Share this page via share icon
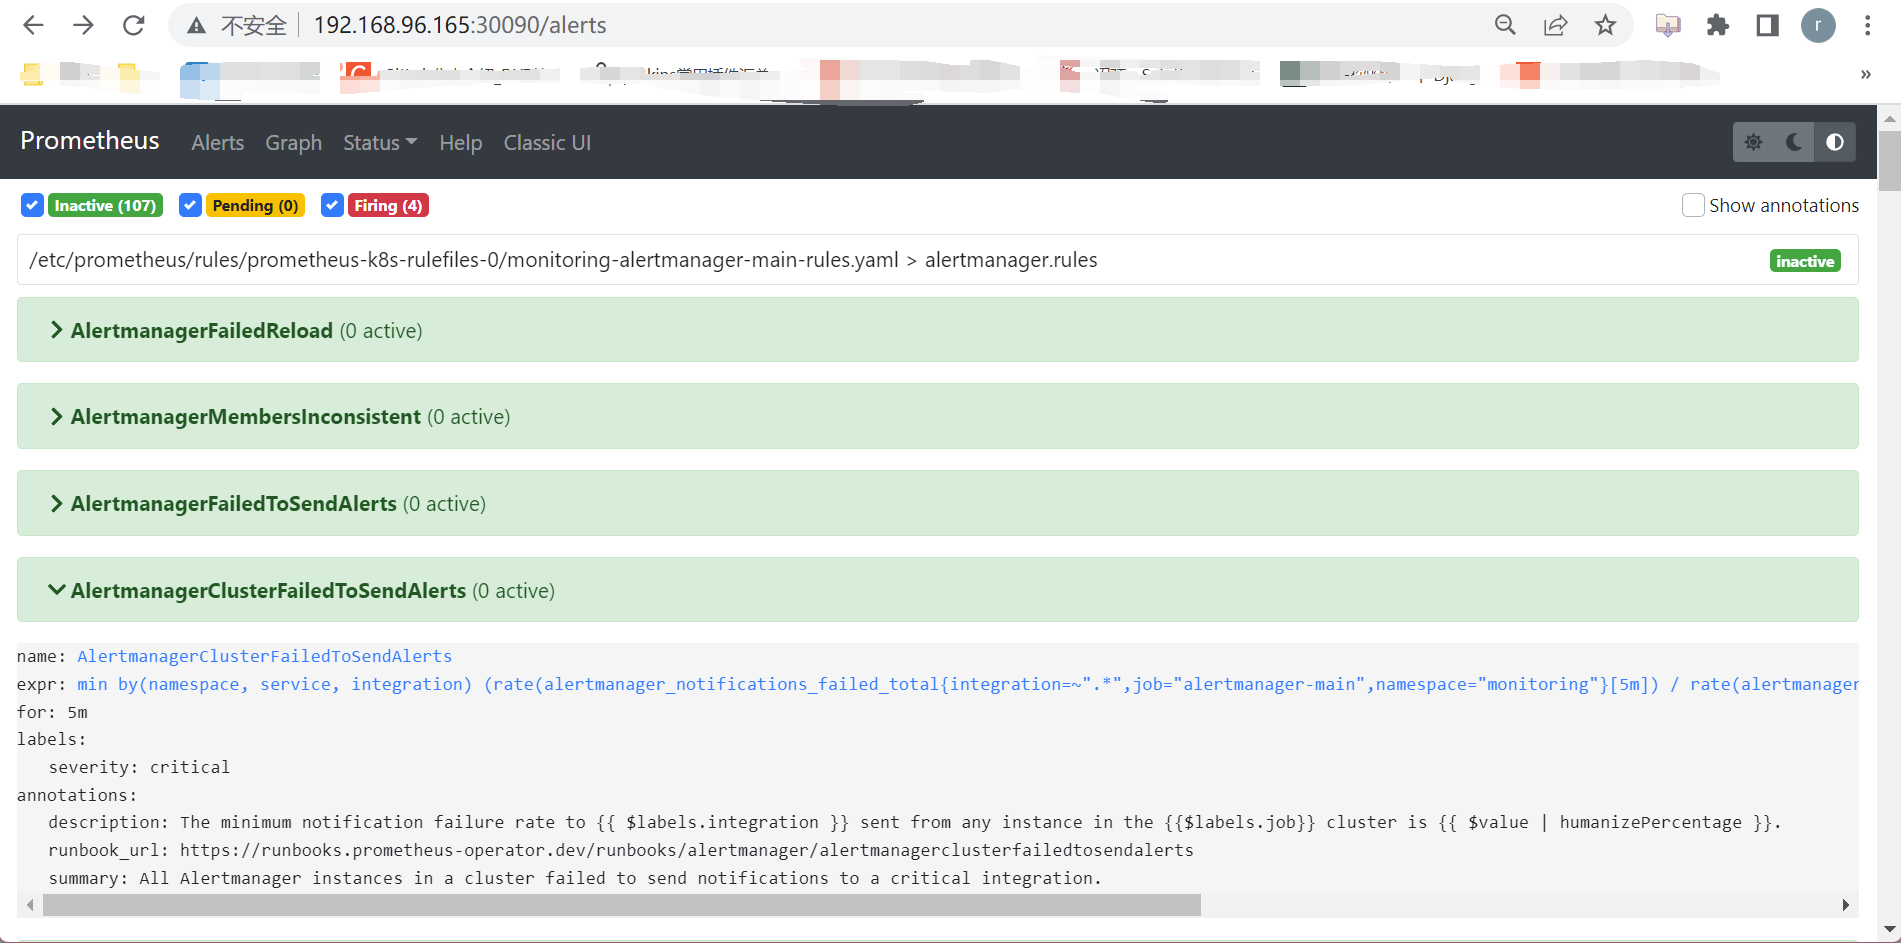 tap(1556, 25)
